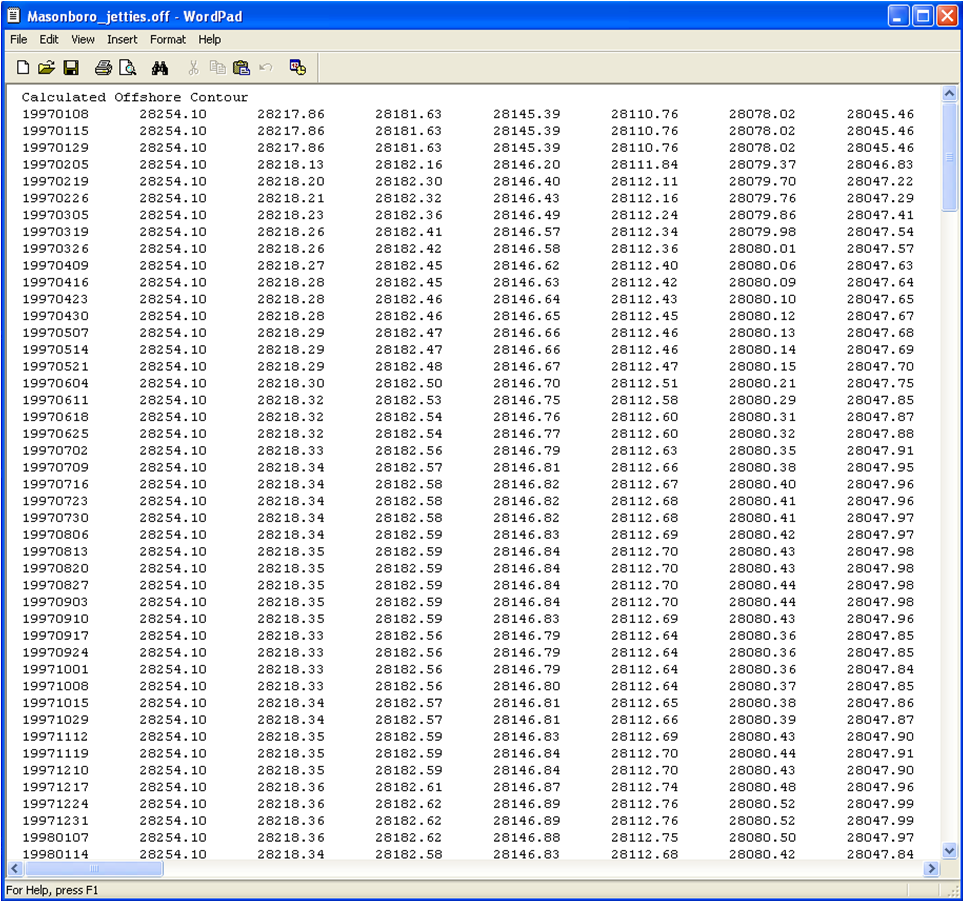Open Print Preview from toolbar

click(128, 68)
